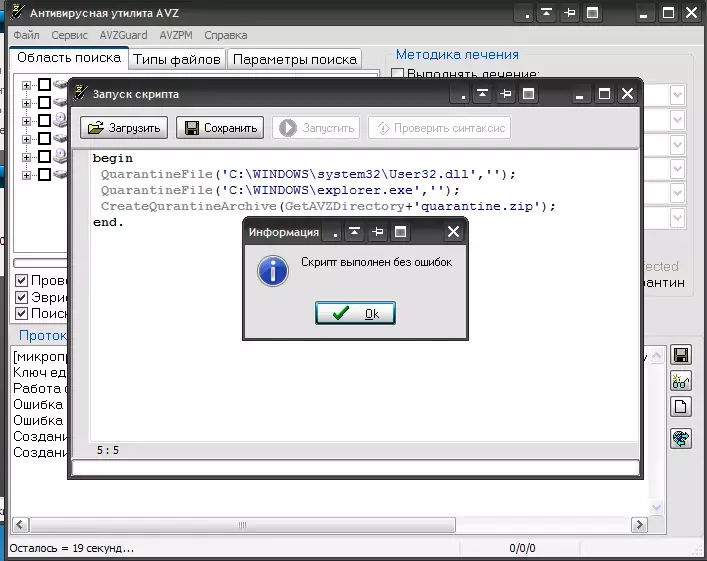Open the second treatment method dropdown
Screen dimensions: 707x561
(x=677, y=120)
